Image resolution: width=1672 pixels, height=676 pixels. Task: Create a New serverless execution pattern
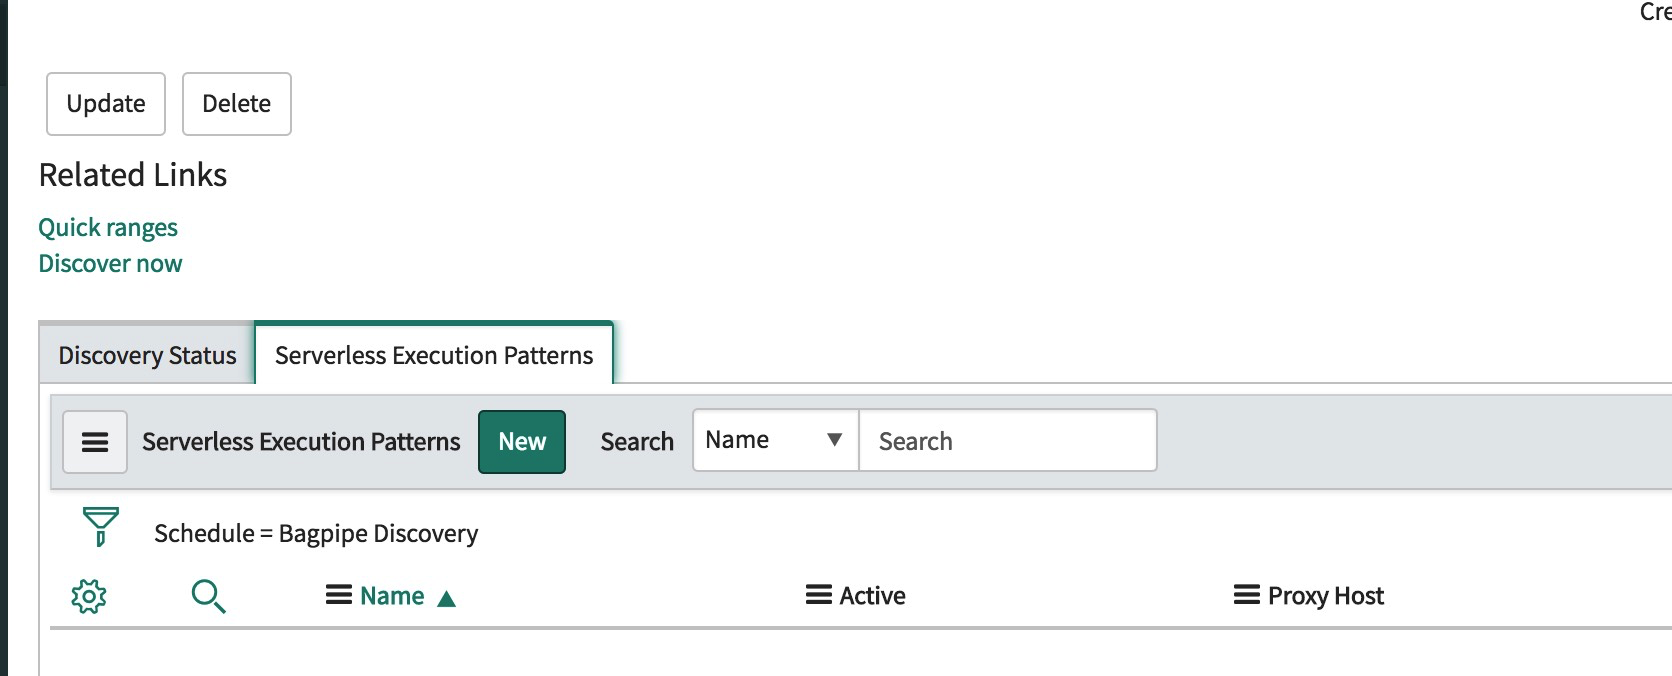522,442
